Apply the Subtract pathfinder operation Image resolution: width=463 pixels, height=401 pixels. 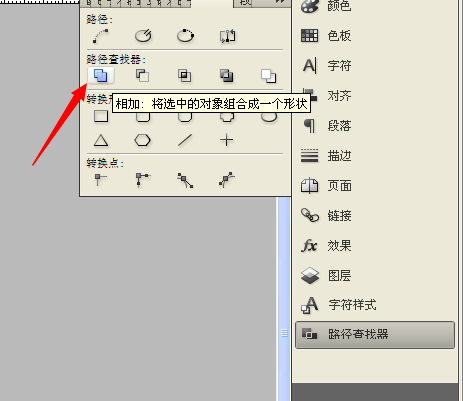pyautogui.click(x=143, y=75)
